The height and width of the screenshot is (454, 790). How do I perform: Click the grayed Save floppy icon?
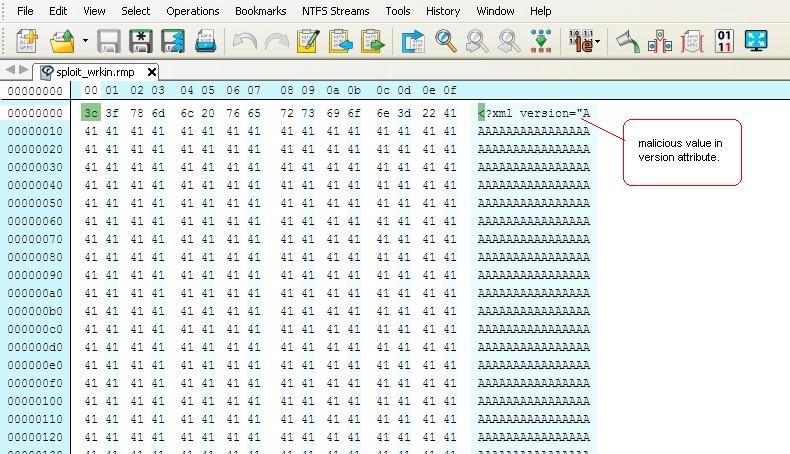(108, 41)
